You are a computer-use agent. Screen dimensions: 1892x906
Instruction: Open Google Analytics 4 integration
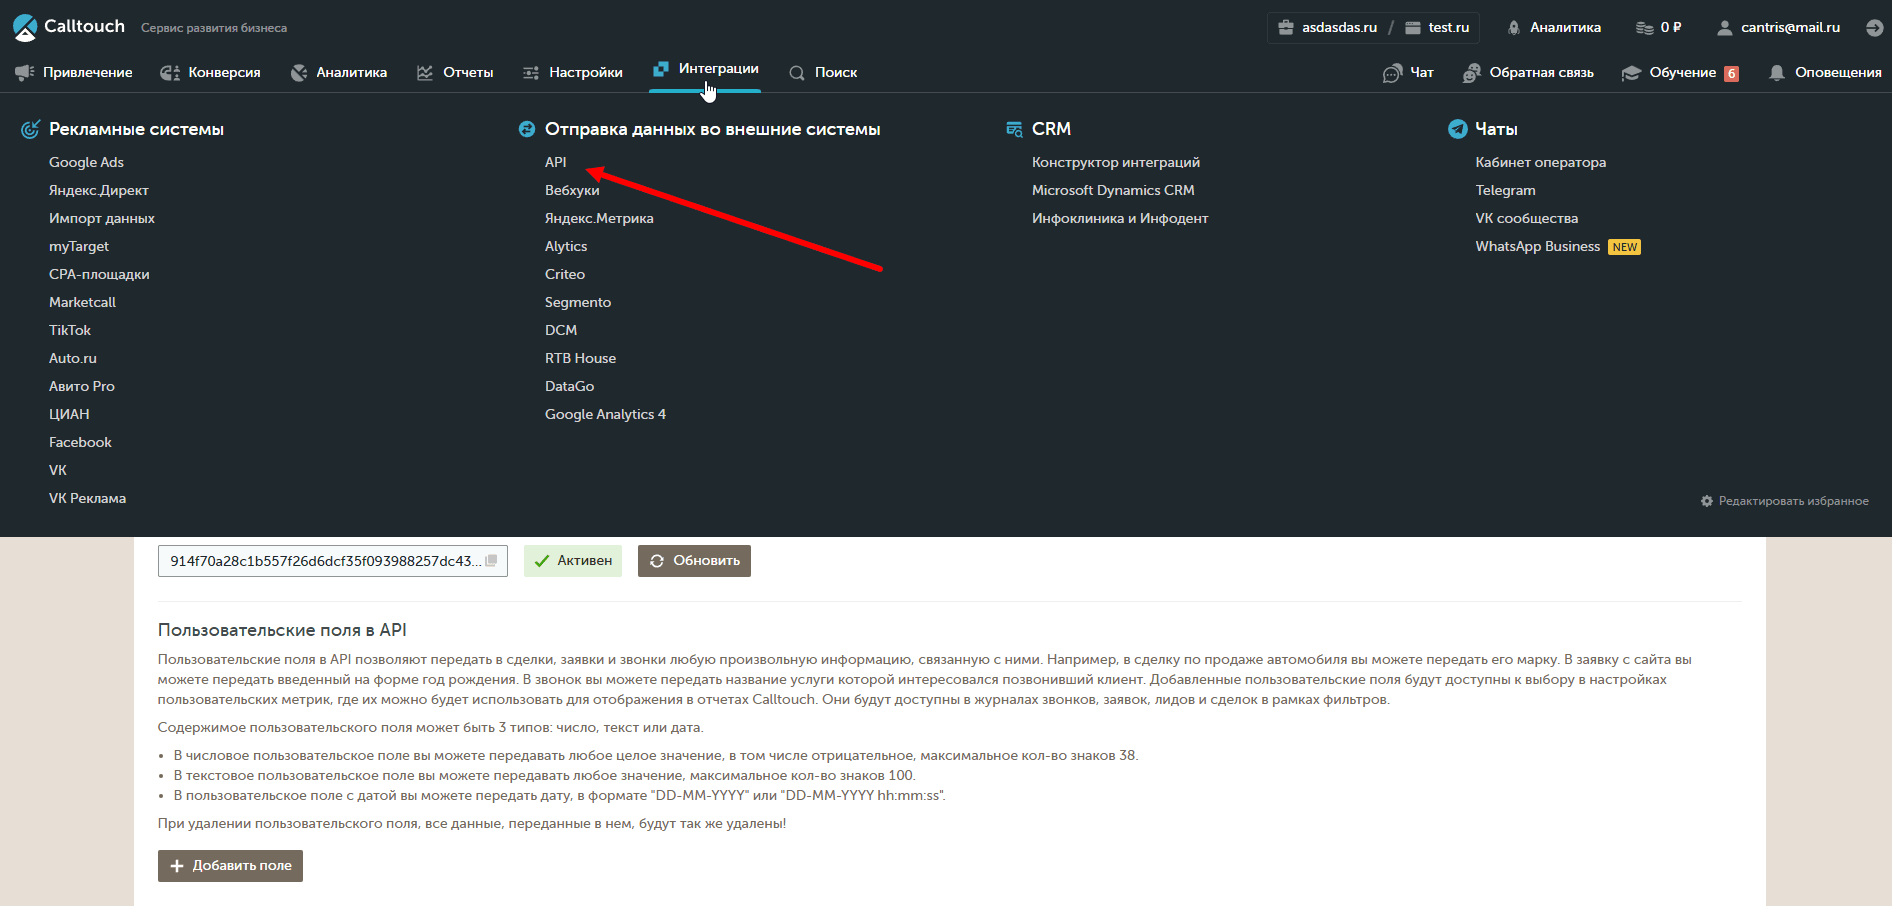coord(605,414)
